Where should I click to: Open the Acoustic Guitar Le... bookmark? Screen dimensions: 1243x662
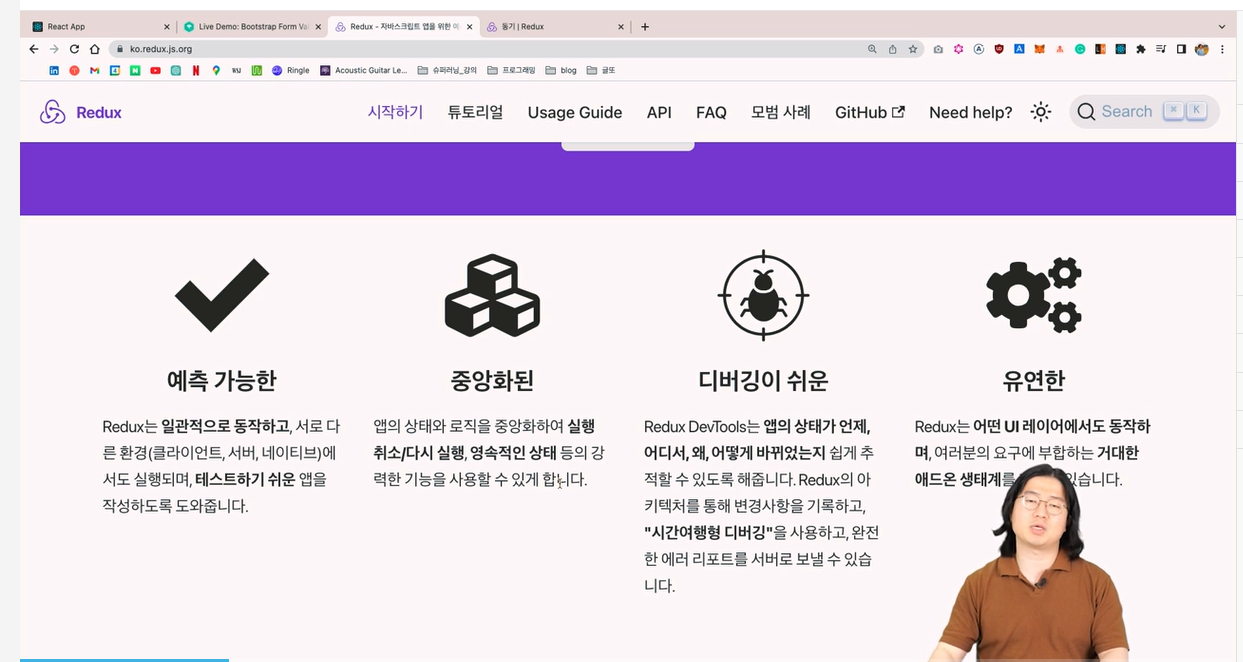point(364,70)
